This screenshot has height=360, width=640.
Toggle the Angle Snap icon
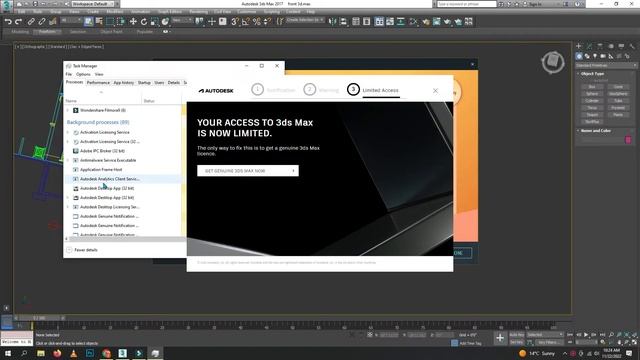pos(246,22)
